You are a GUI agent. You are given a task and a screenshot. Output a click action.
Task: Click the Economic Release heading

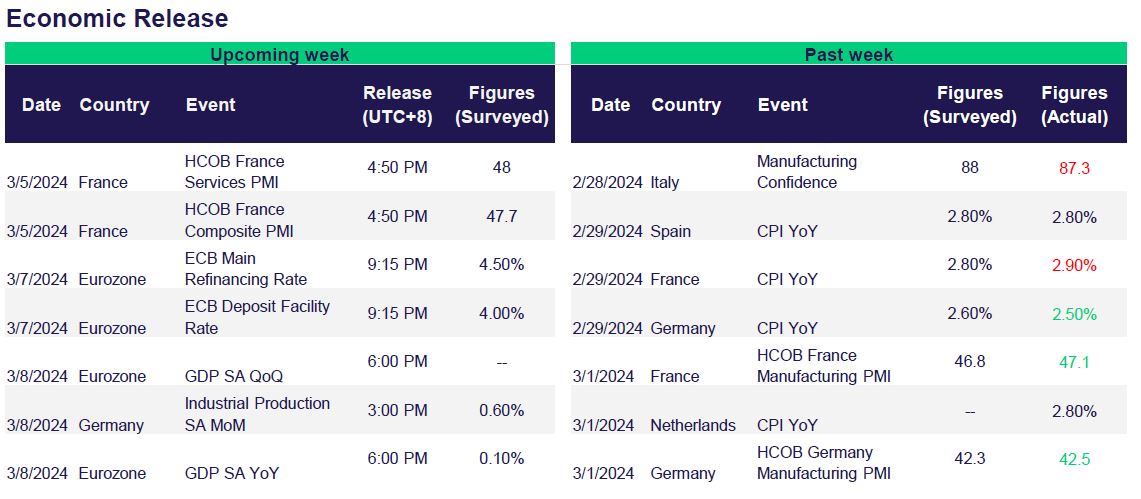tap(117, 18)
